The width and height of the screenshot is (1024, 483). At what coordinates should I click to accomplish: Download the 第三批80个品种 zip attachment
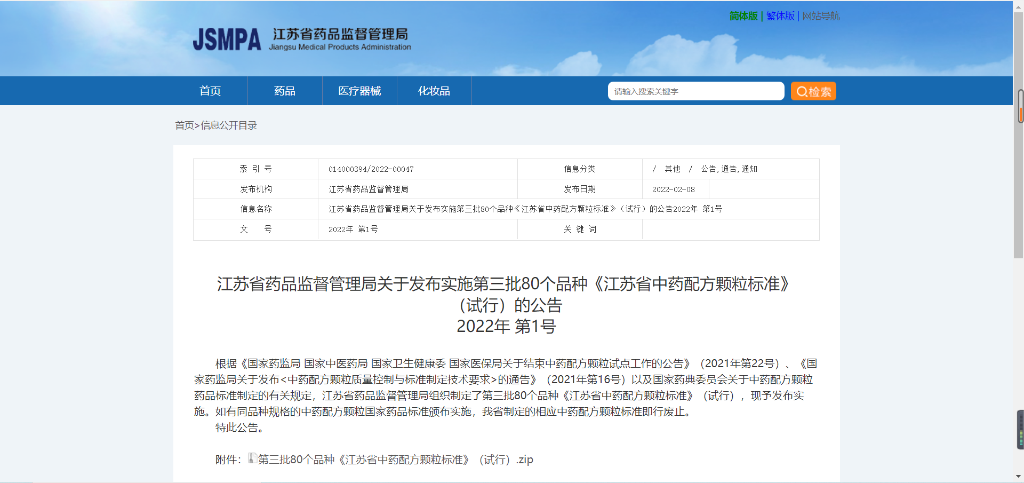pos(397,460)
